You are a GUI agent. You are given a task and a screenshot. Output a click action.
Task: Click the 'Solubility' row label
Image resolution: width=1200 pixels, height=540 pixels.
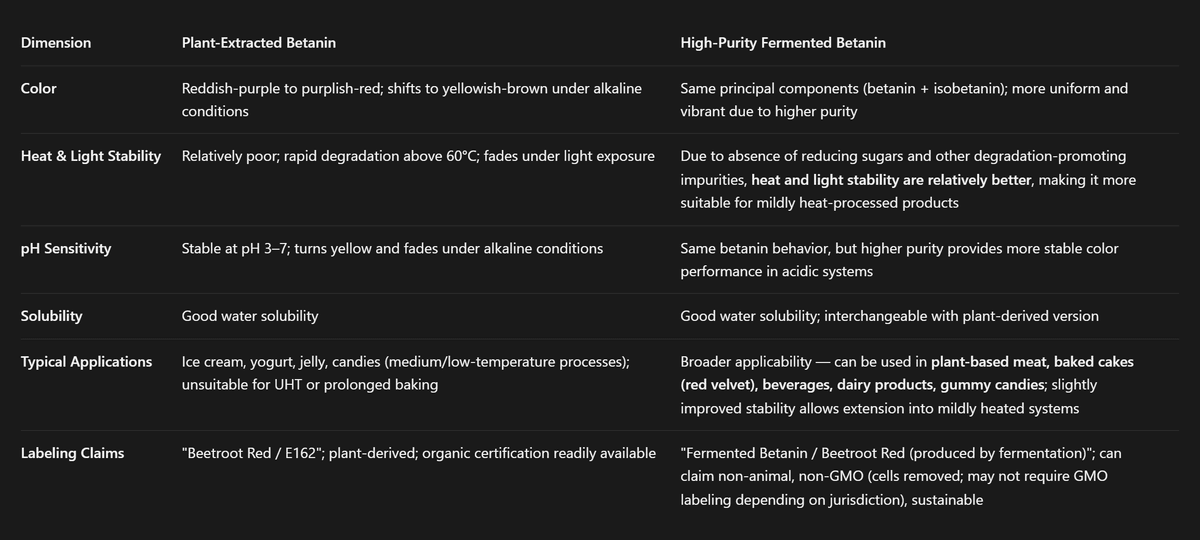point(51,316)
